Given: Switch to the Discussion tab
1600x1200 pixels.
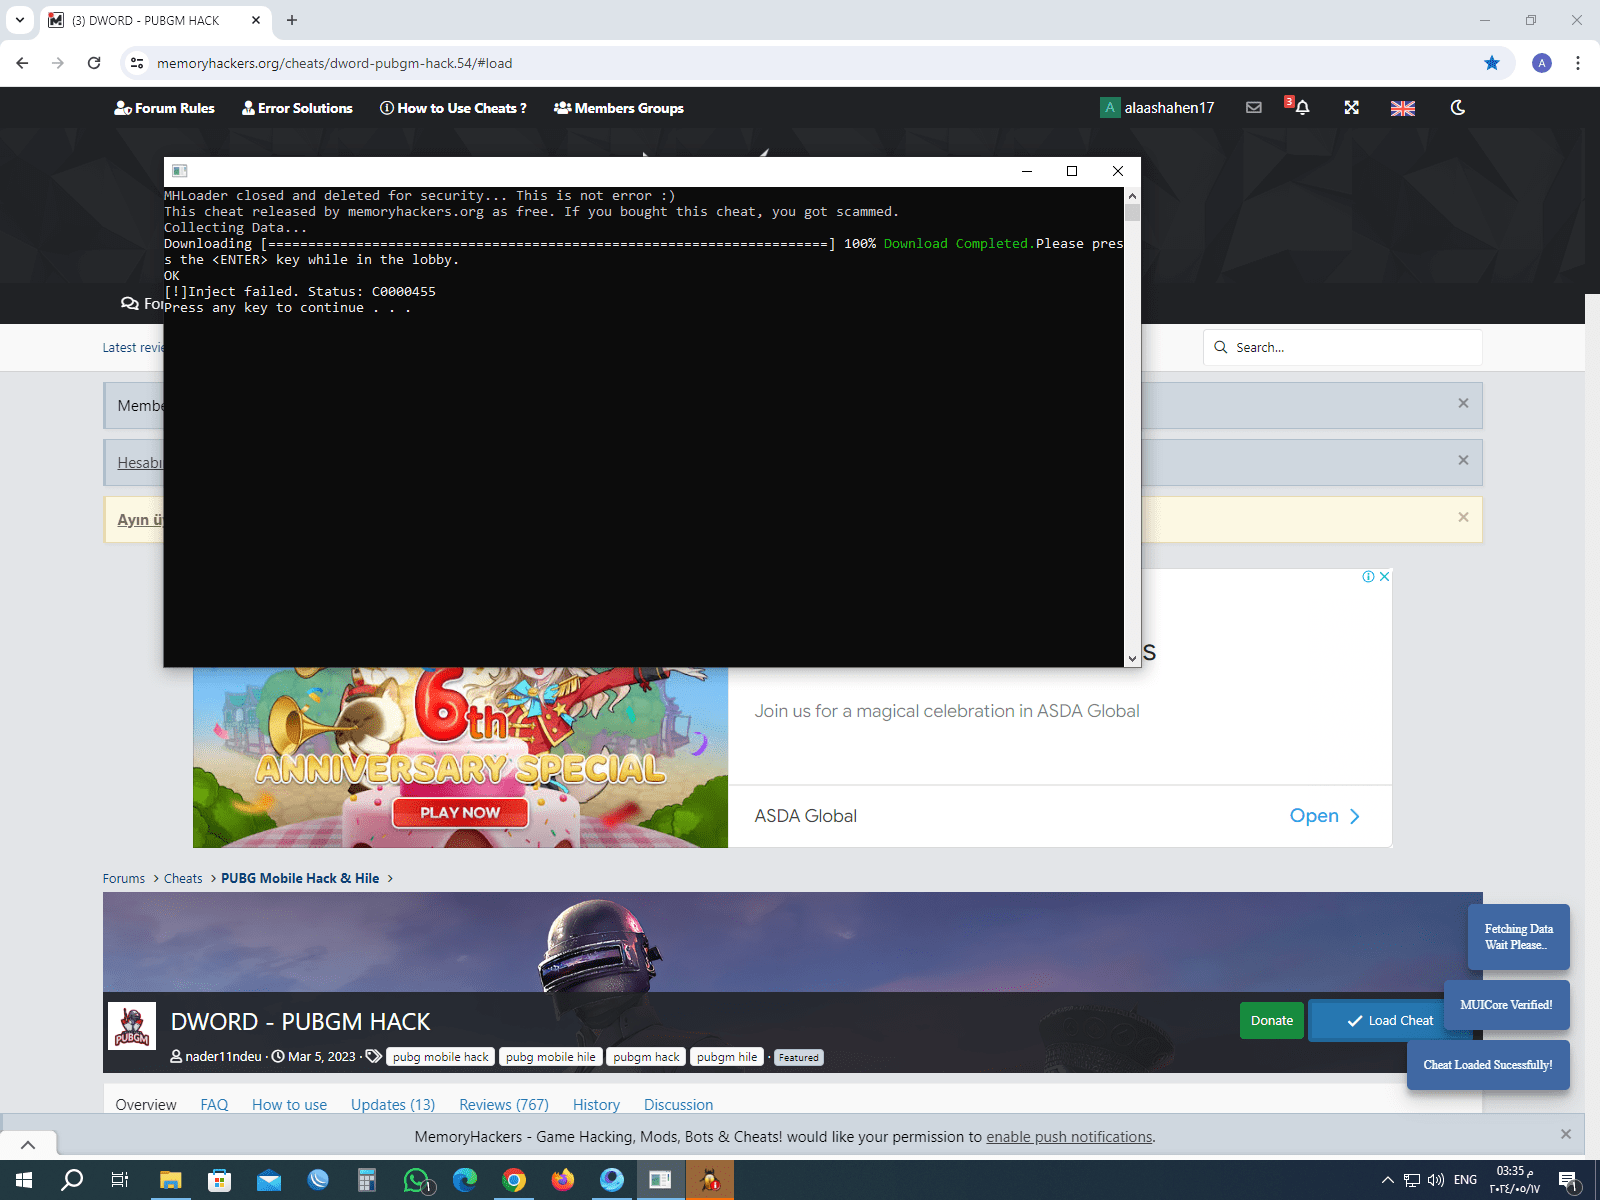Looking at the screenshot, I should [x=678, y=1104].
